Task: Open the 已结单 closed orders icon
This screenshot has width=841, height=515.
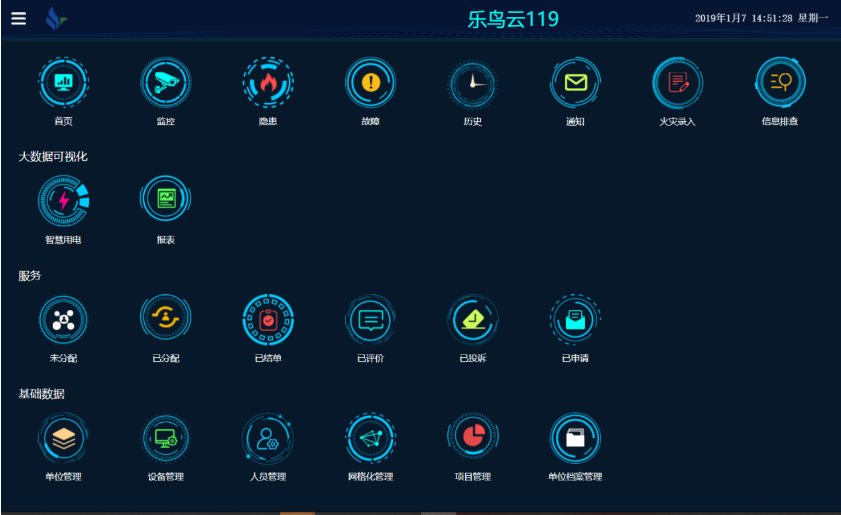Action: point(268,320)
